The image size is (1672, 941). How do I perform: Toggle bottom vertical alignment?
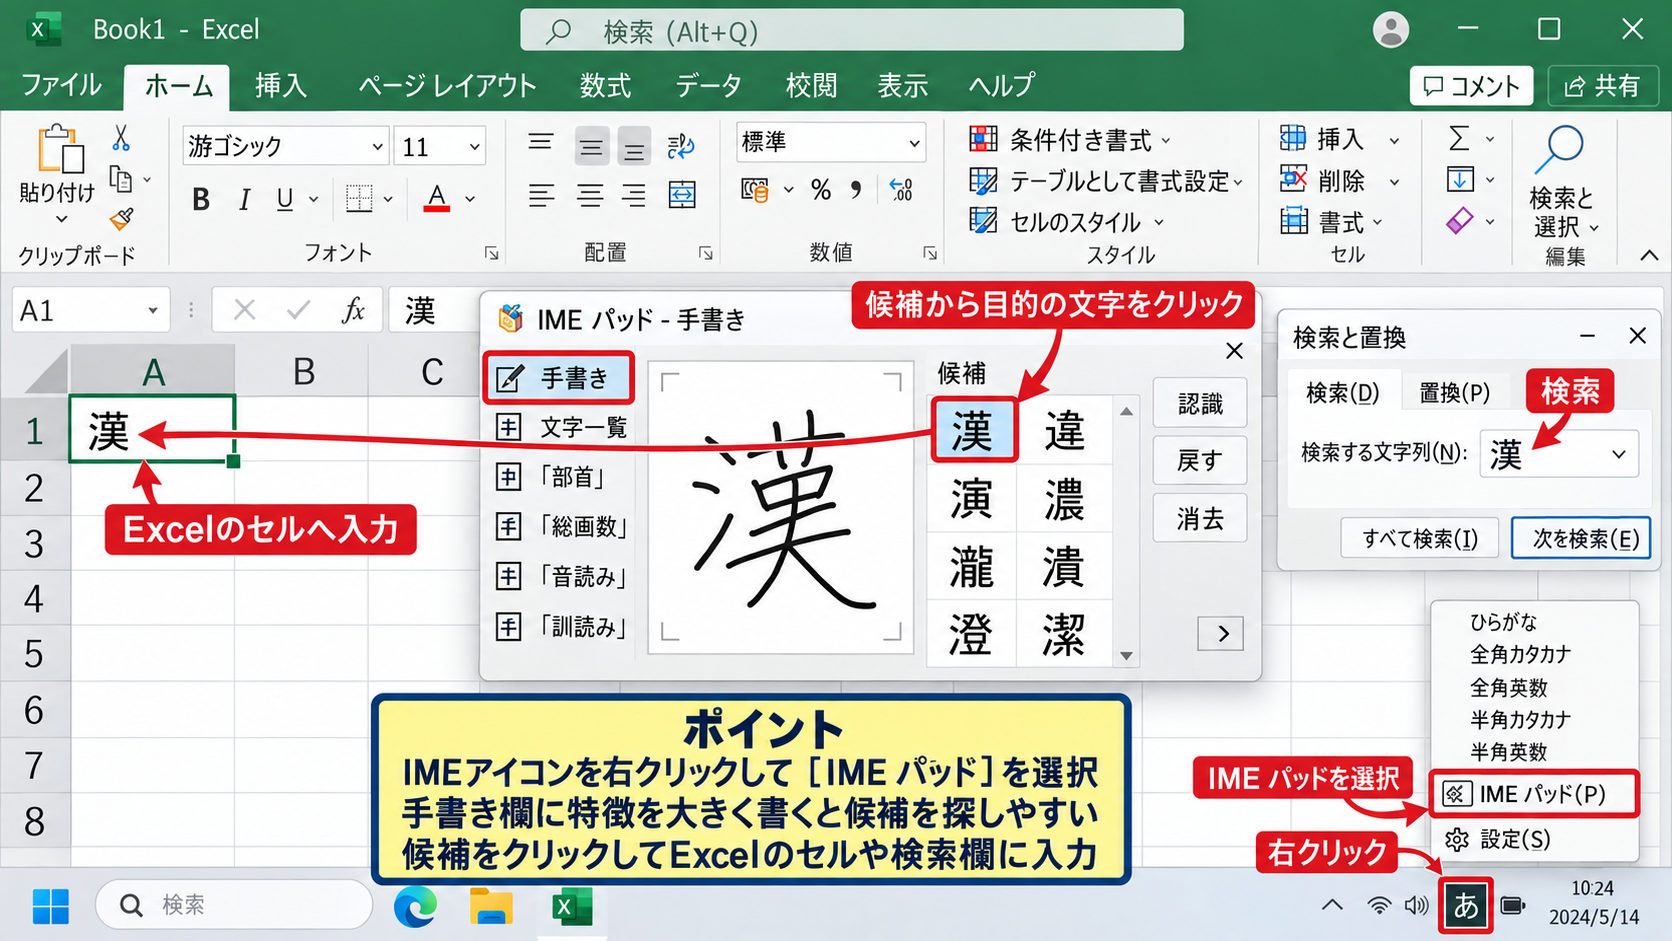click(634, 148)
